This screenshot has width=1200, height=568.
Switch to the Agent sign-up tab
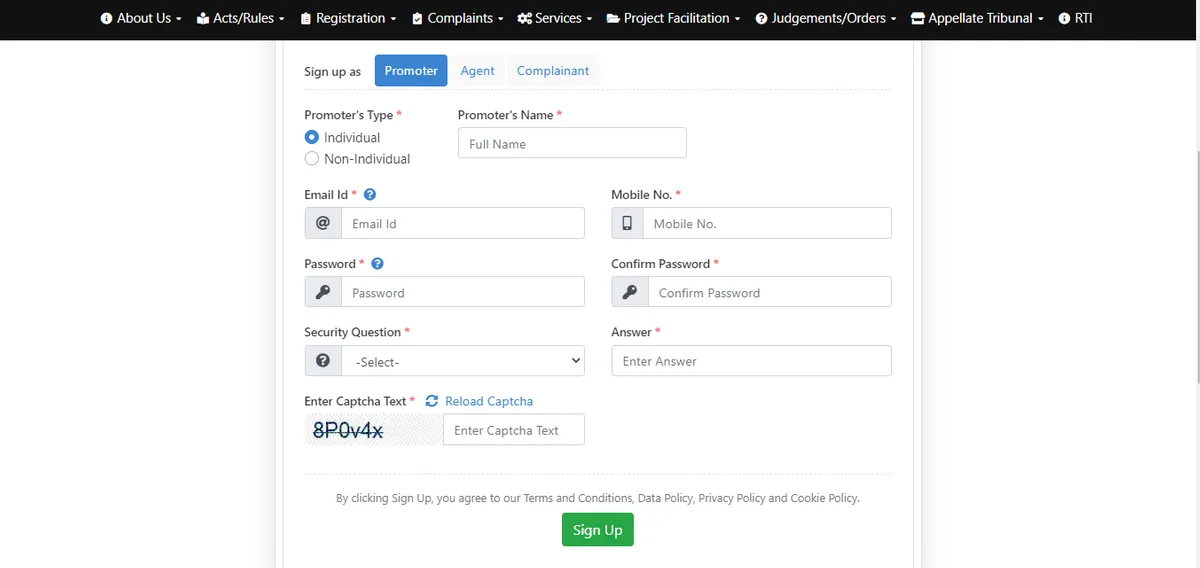[x=477, y=71]
